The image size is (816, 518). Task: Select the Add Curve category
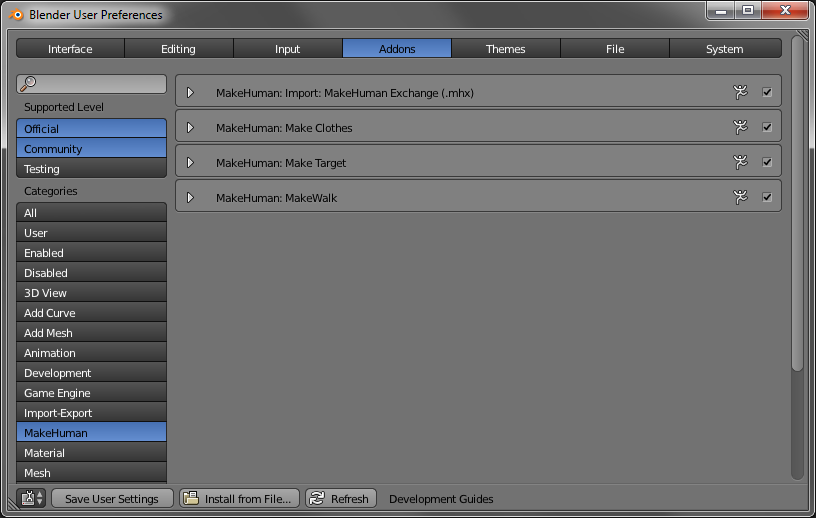[x=92, y=312]
